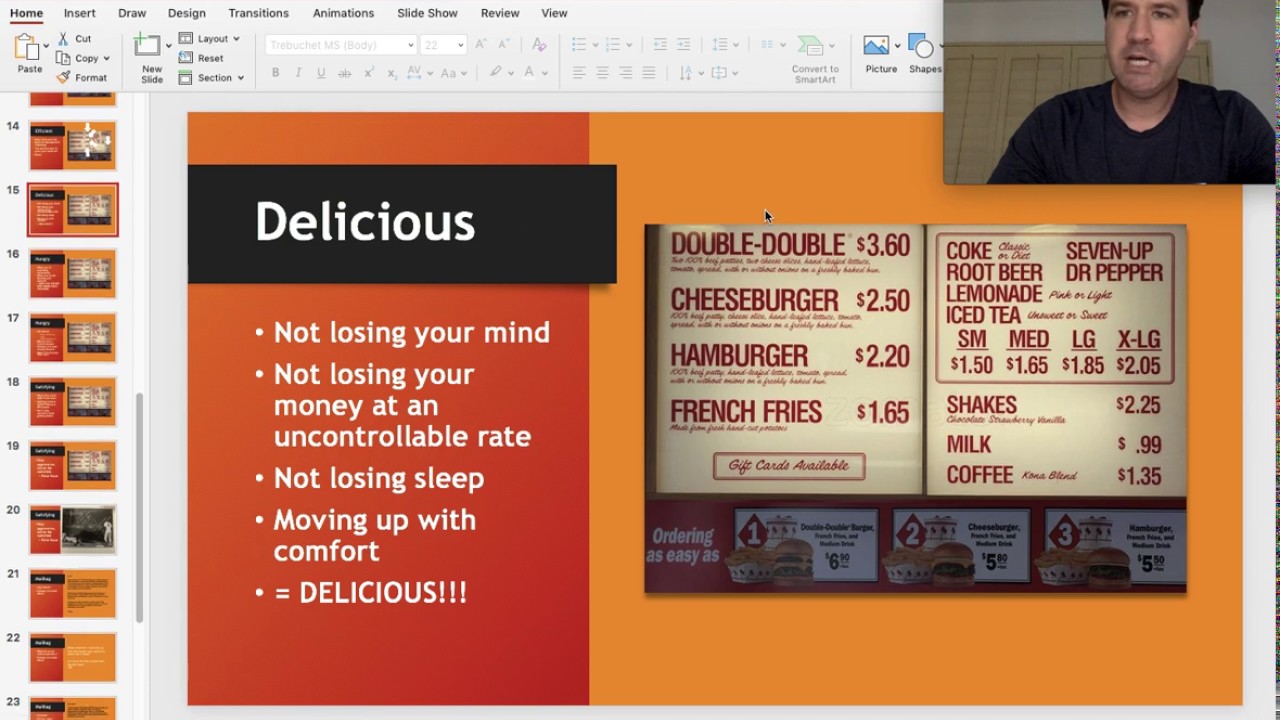1280x720 pixels.
Task: Align text left
Action: [x=579, y=73]
